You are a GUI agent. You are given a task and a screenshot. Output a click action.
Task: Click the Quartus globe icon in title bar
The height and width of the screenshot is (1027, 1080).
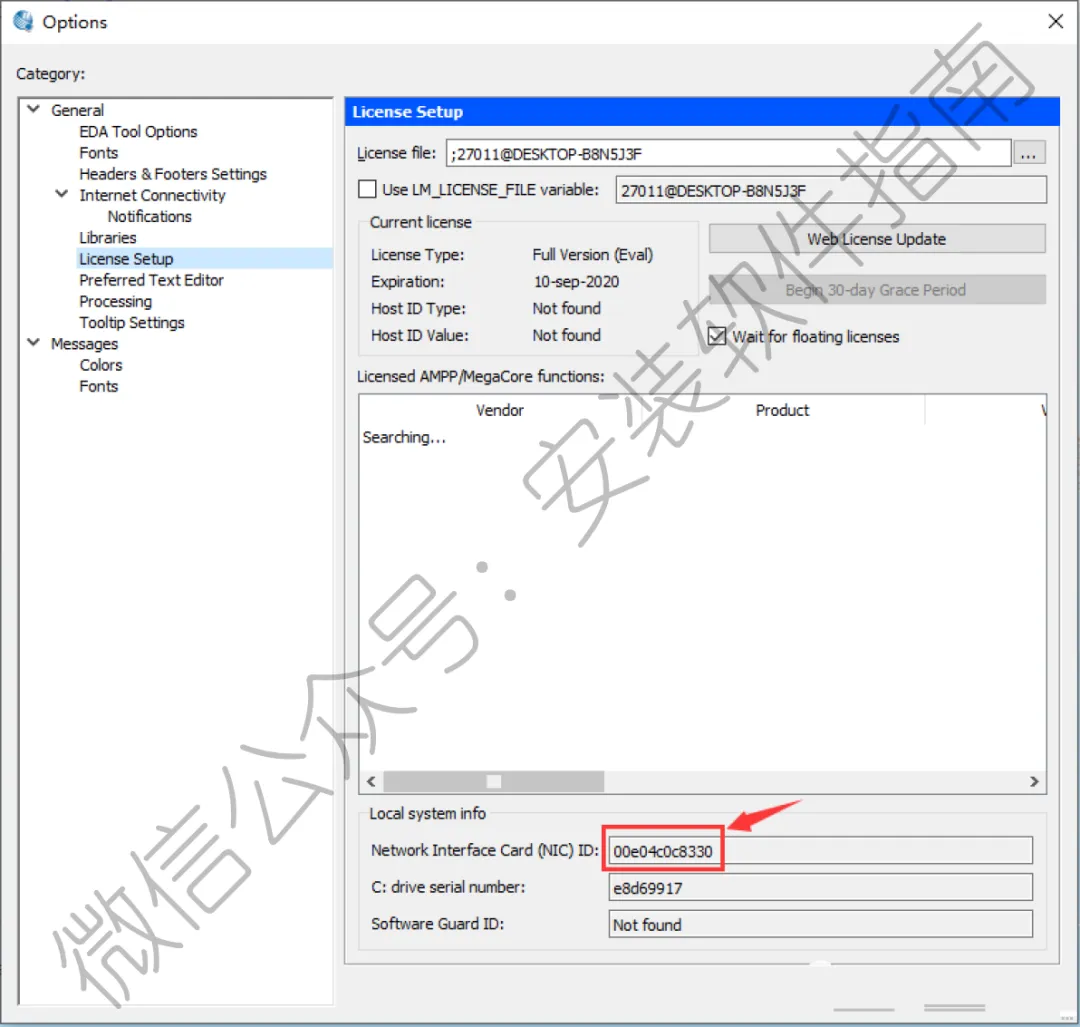point(23,21)
